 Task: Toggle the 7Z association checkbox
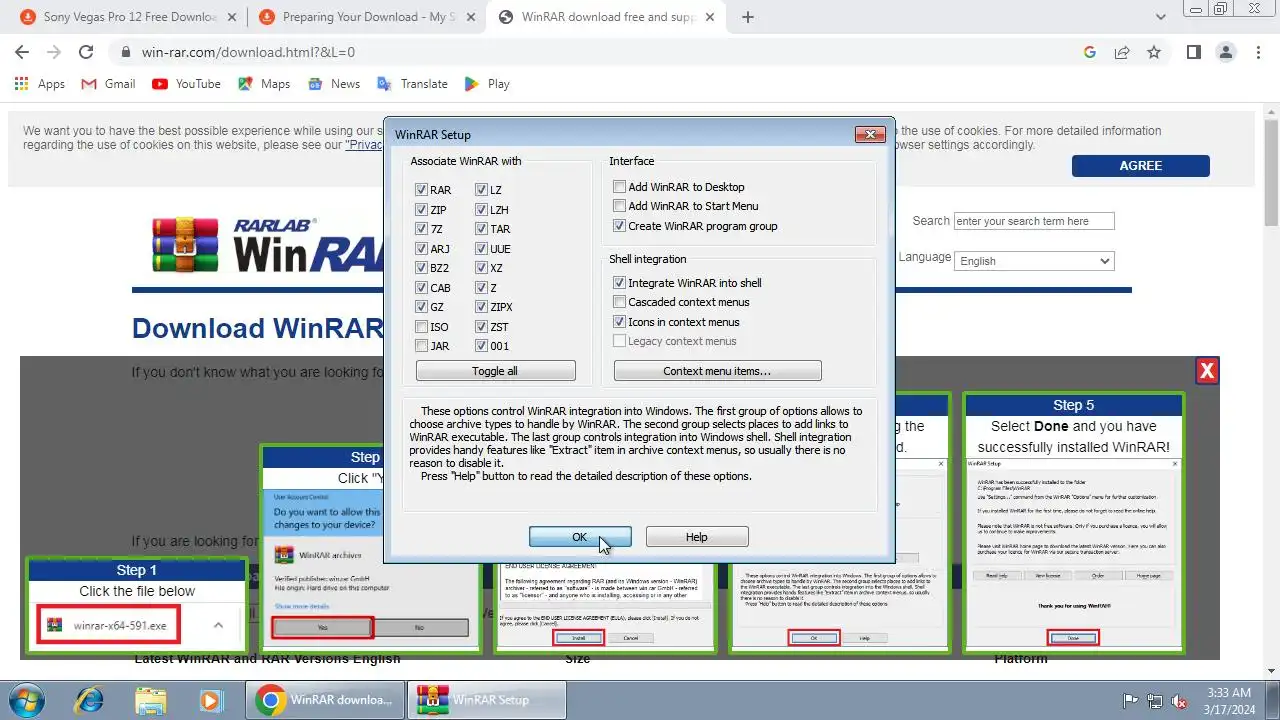click(422, 229)
